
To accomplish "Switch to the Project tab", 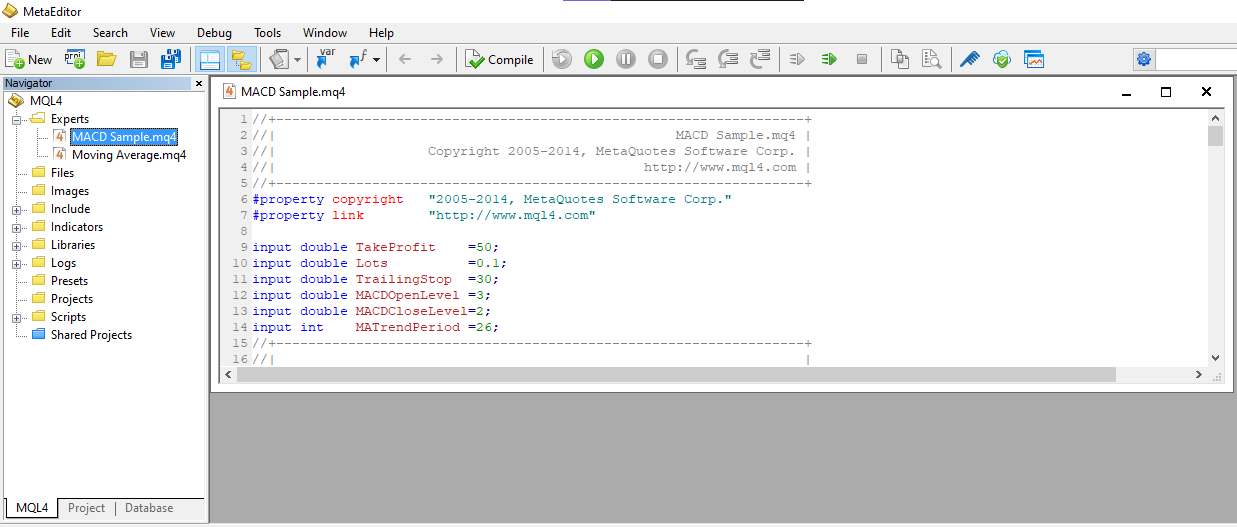I will pos(86,508).
